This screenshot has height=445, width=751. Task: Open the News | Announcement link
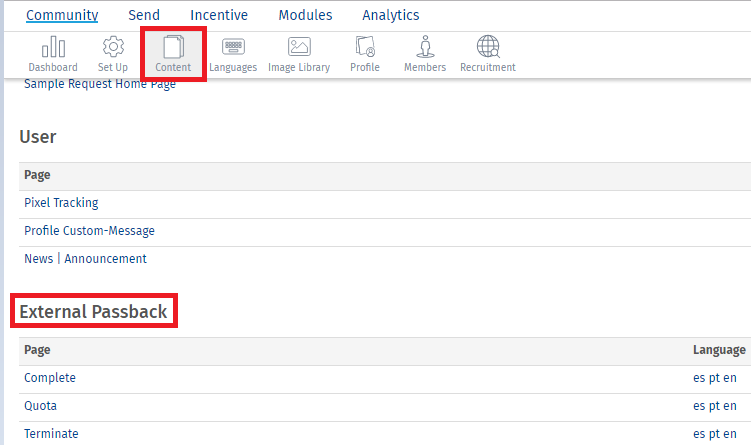click(x=85, y=259)
